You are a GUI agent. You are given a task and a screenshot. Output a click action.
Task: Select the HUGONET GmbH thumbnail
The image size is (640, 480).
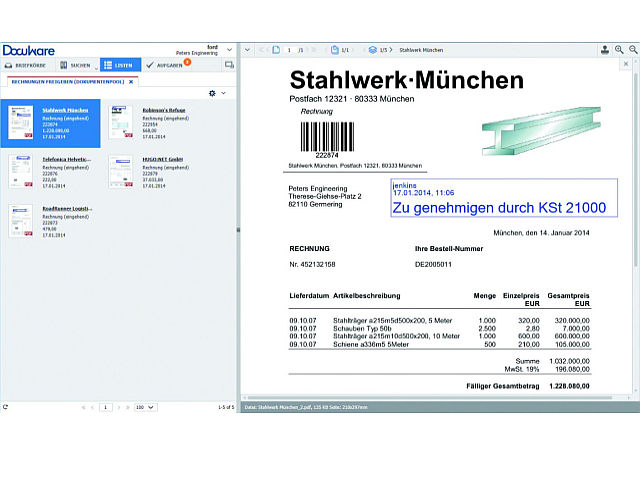[x=121, y=171]
